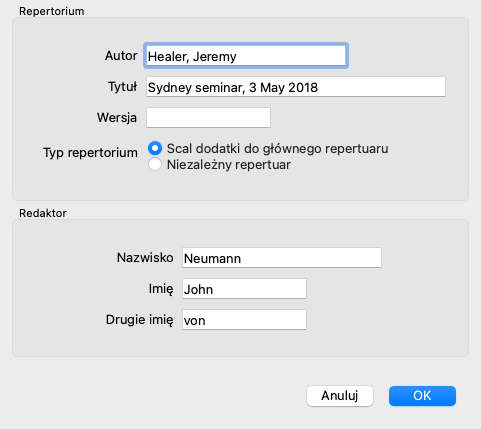Click the Autor label text
Screen dimensions: 481x429
[121, 56]
